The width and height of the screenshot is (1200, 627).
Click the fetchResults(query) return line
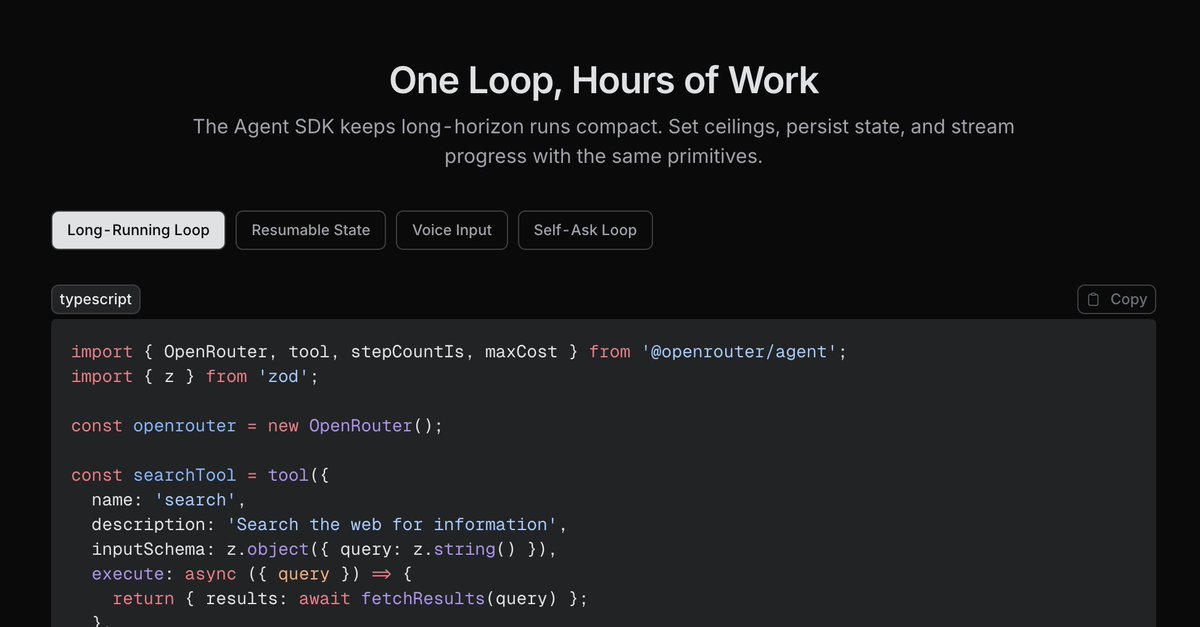click(350, 598)
